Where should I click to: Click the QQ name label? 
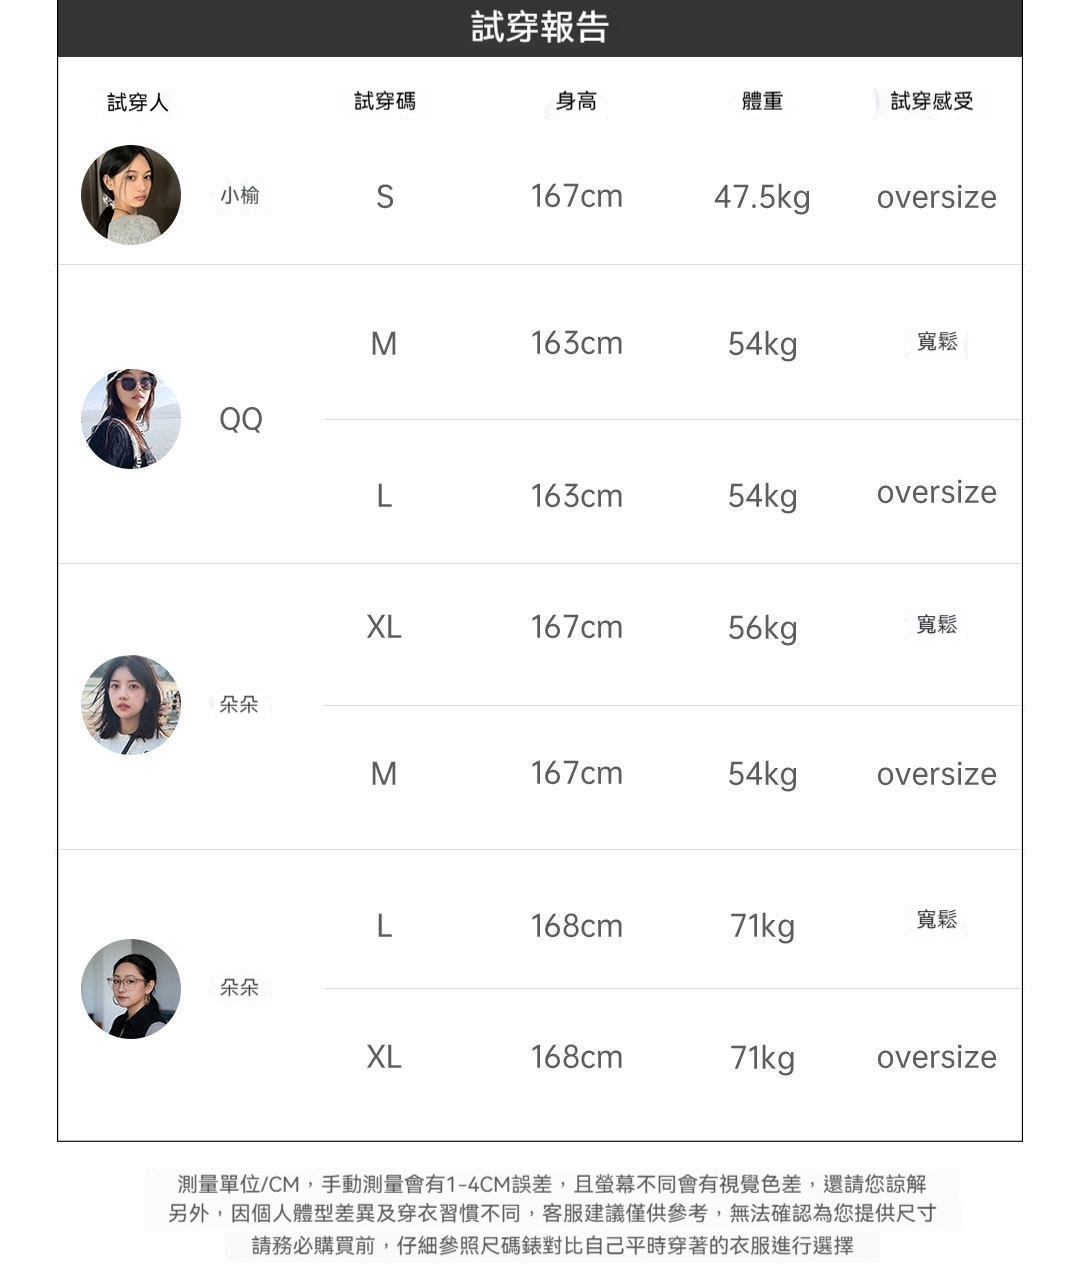point(241,419)
